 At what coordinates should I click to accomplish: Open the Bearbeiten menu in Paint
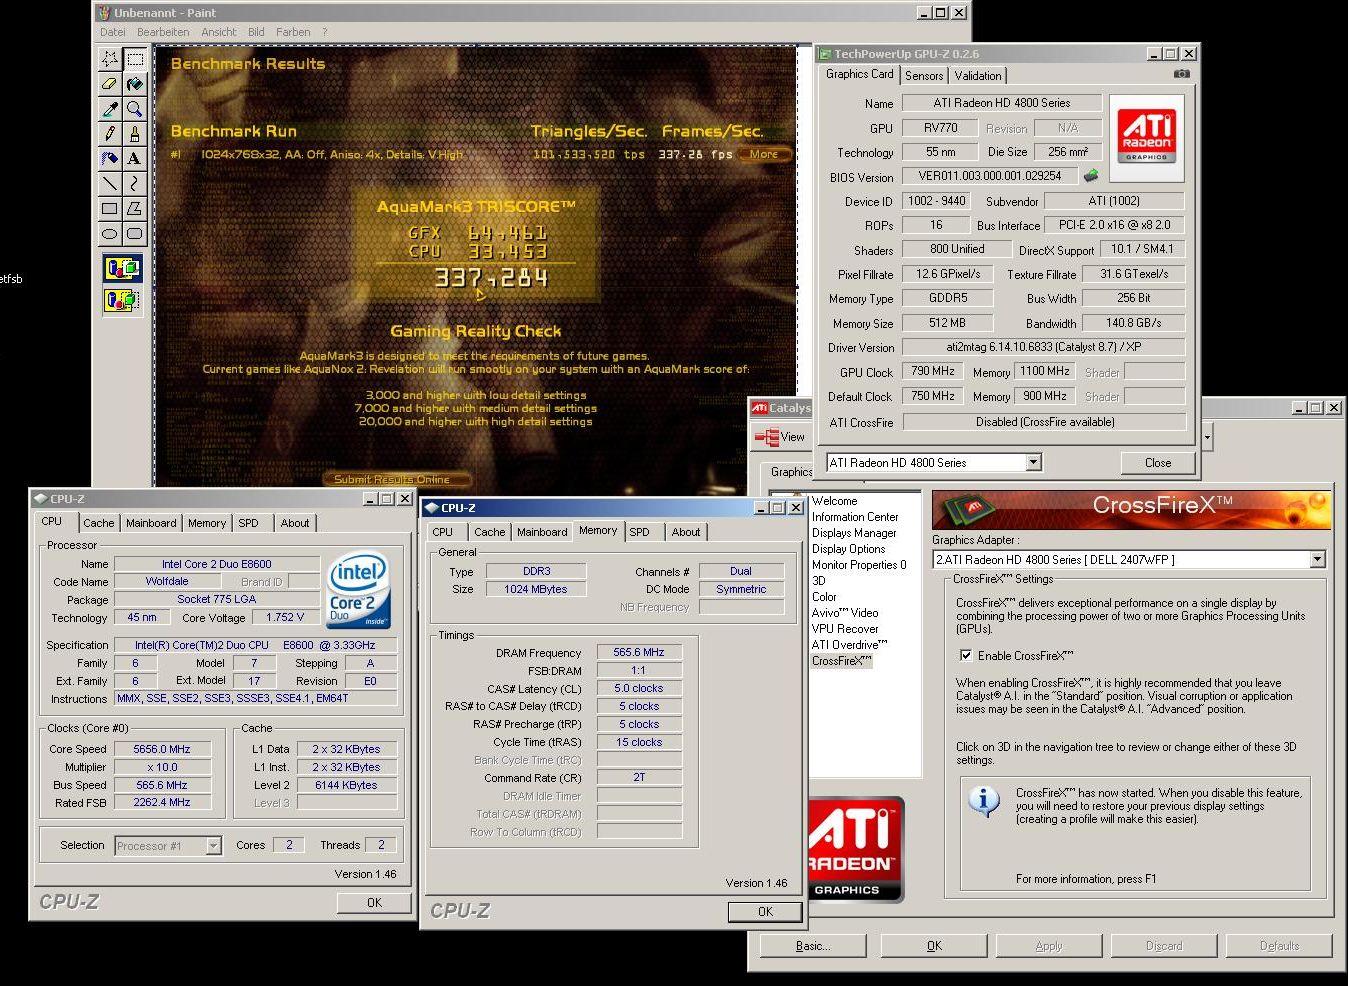pos(163,32)
